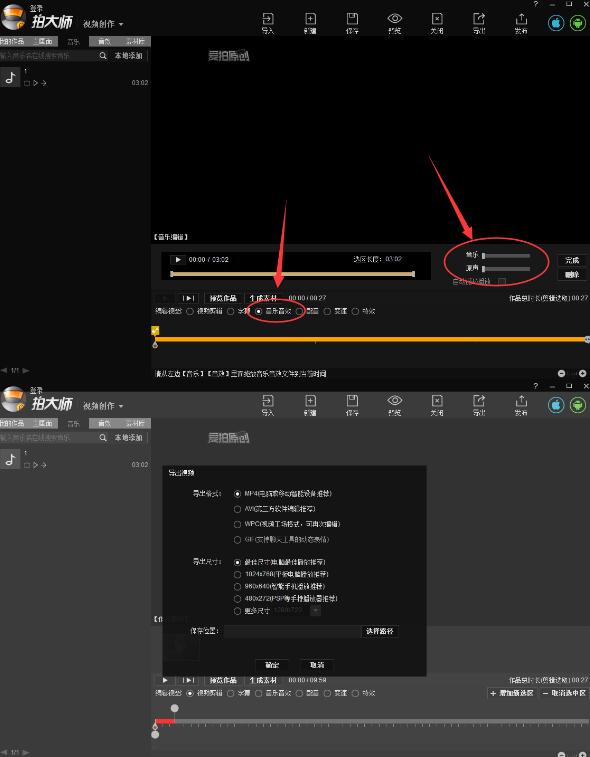Click search magnifier icon in music-editing window

pos(103,56)
